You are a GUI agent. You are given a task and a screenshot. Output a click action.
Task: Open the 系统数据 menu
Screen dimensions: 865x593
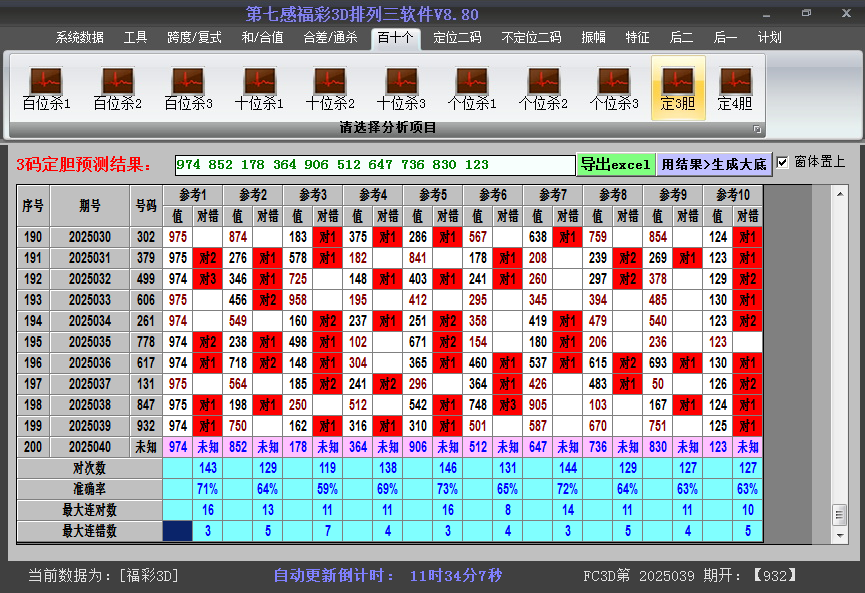pos(79,38)
